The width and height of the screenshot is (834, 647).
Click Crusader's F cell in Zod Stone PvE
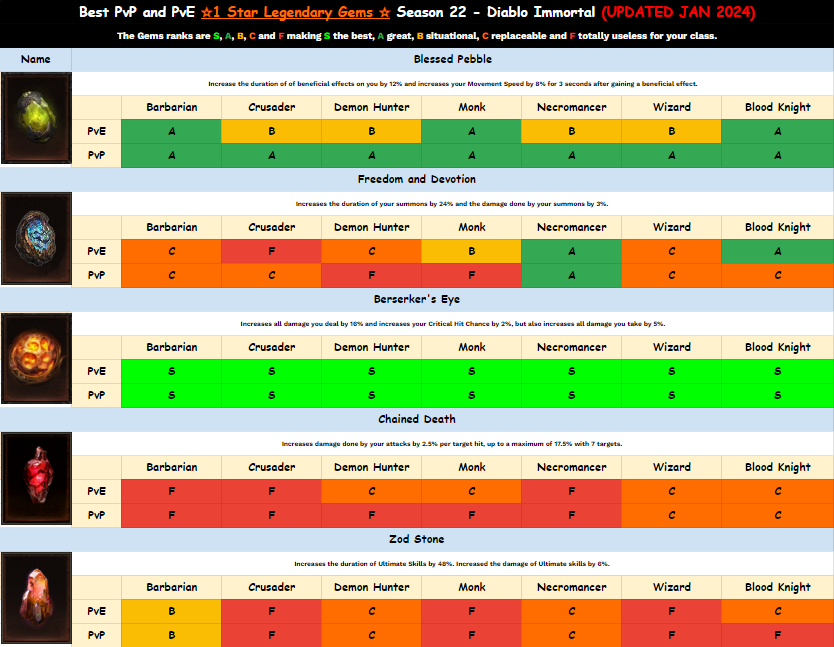pos(271,611)
